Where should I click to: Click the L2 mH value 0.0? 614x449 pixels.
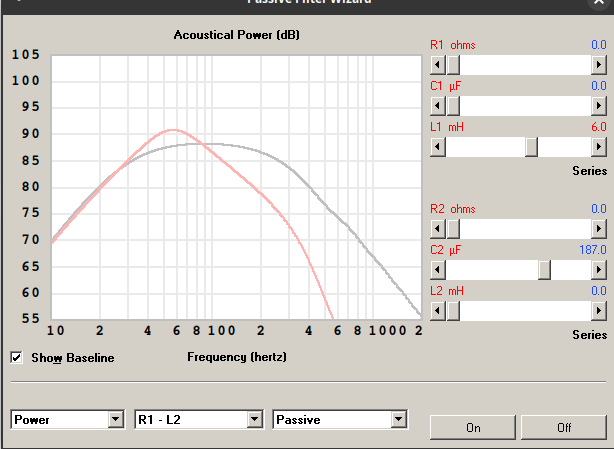pyautogui.click(x=599, y=291)
